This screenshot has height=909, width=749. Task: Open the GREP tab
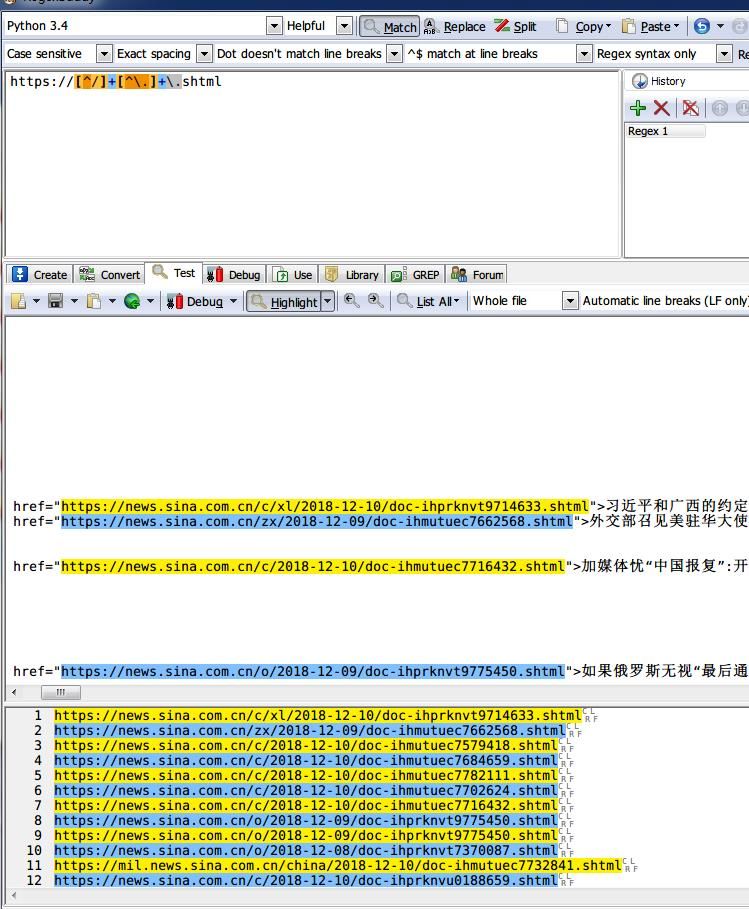415,274
